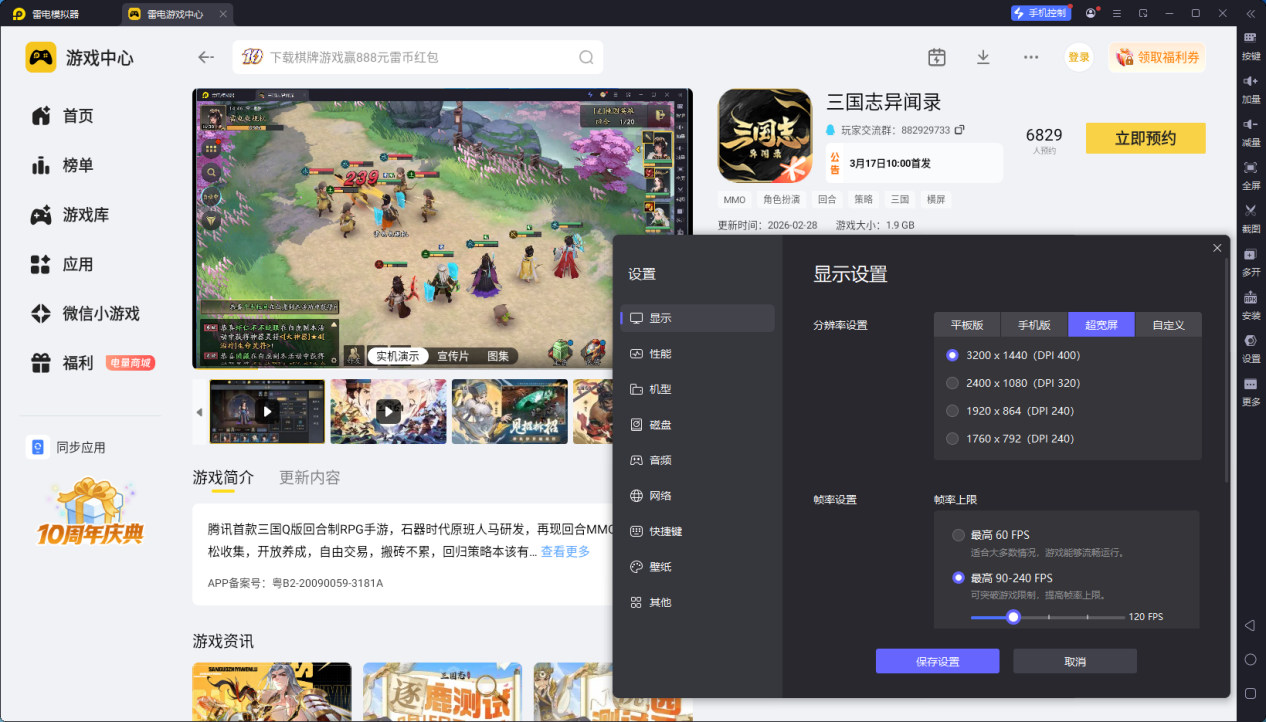Select 2400 x 1080 (DPI 320) resolution
1266x722 pixels.
[x=953, y=383]
